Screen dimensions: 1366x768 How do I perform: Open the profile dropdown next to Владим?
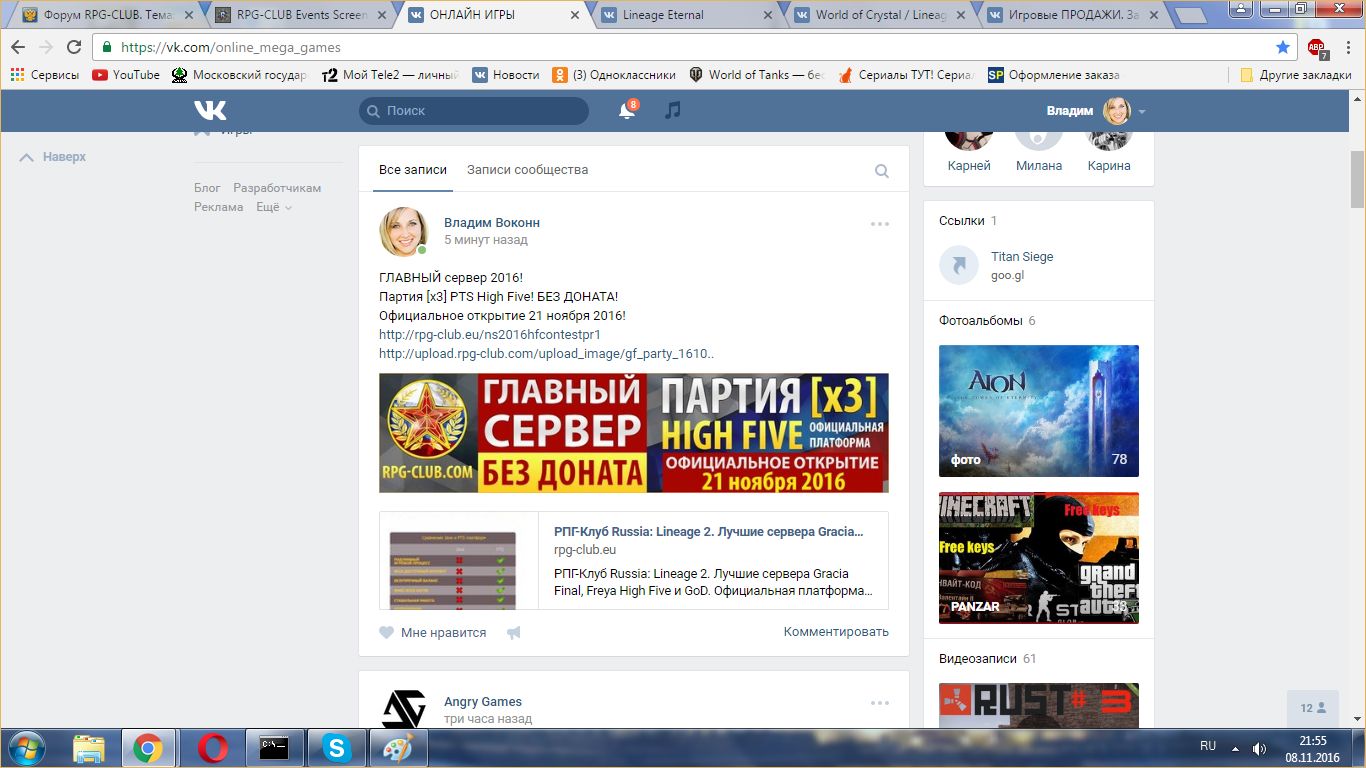(x=1141, y=111)
